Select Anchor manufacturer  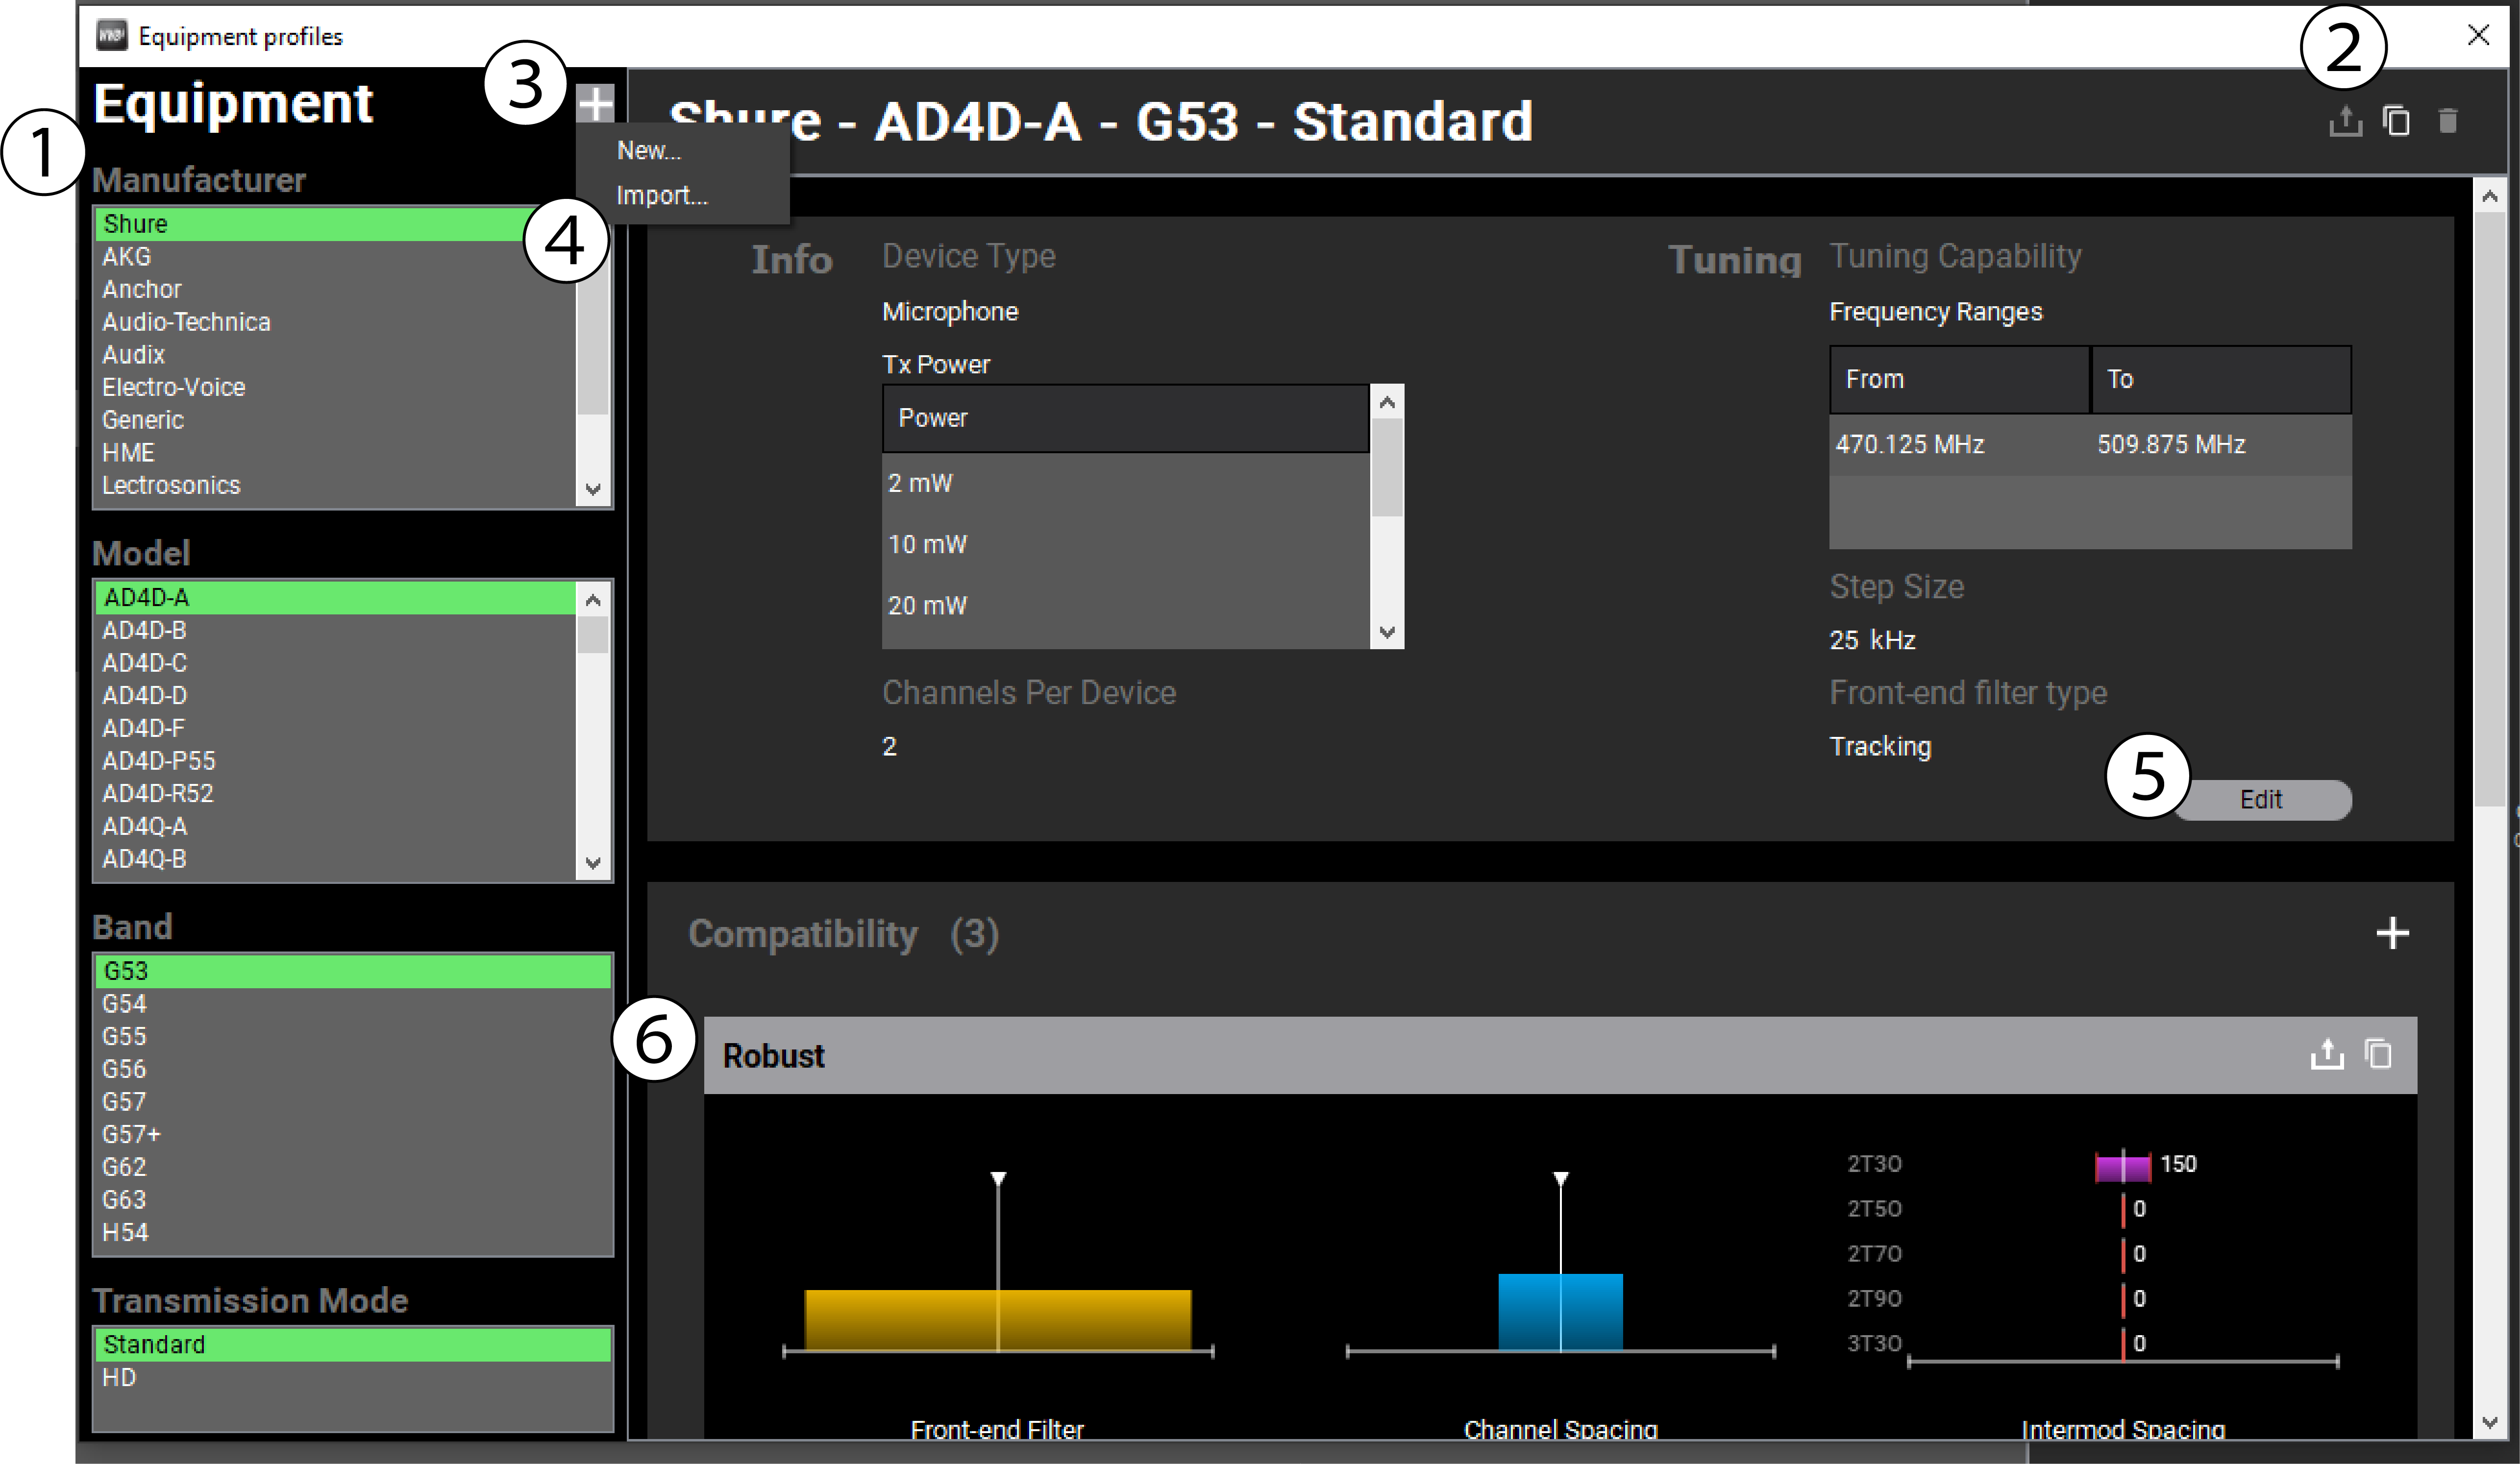335,289
